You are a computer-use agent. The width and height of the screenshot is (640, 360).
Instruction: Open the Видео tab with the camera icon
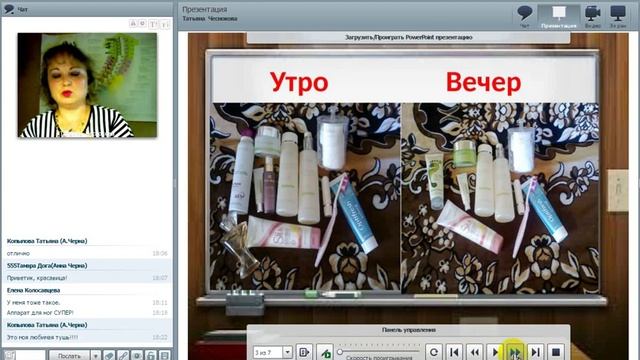point(593,16)
